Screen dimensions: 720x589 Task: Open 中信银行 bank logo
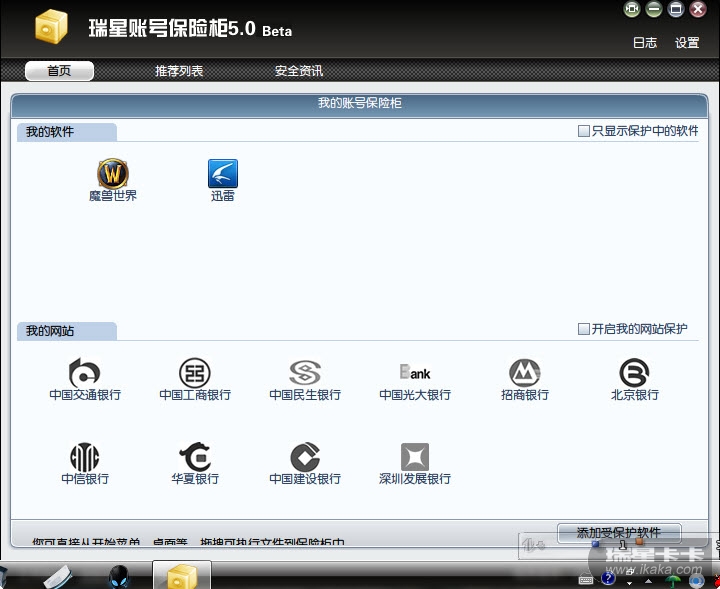[84, 457]
